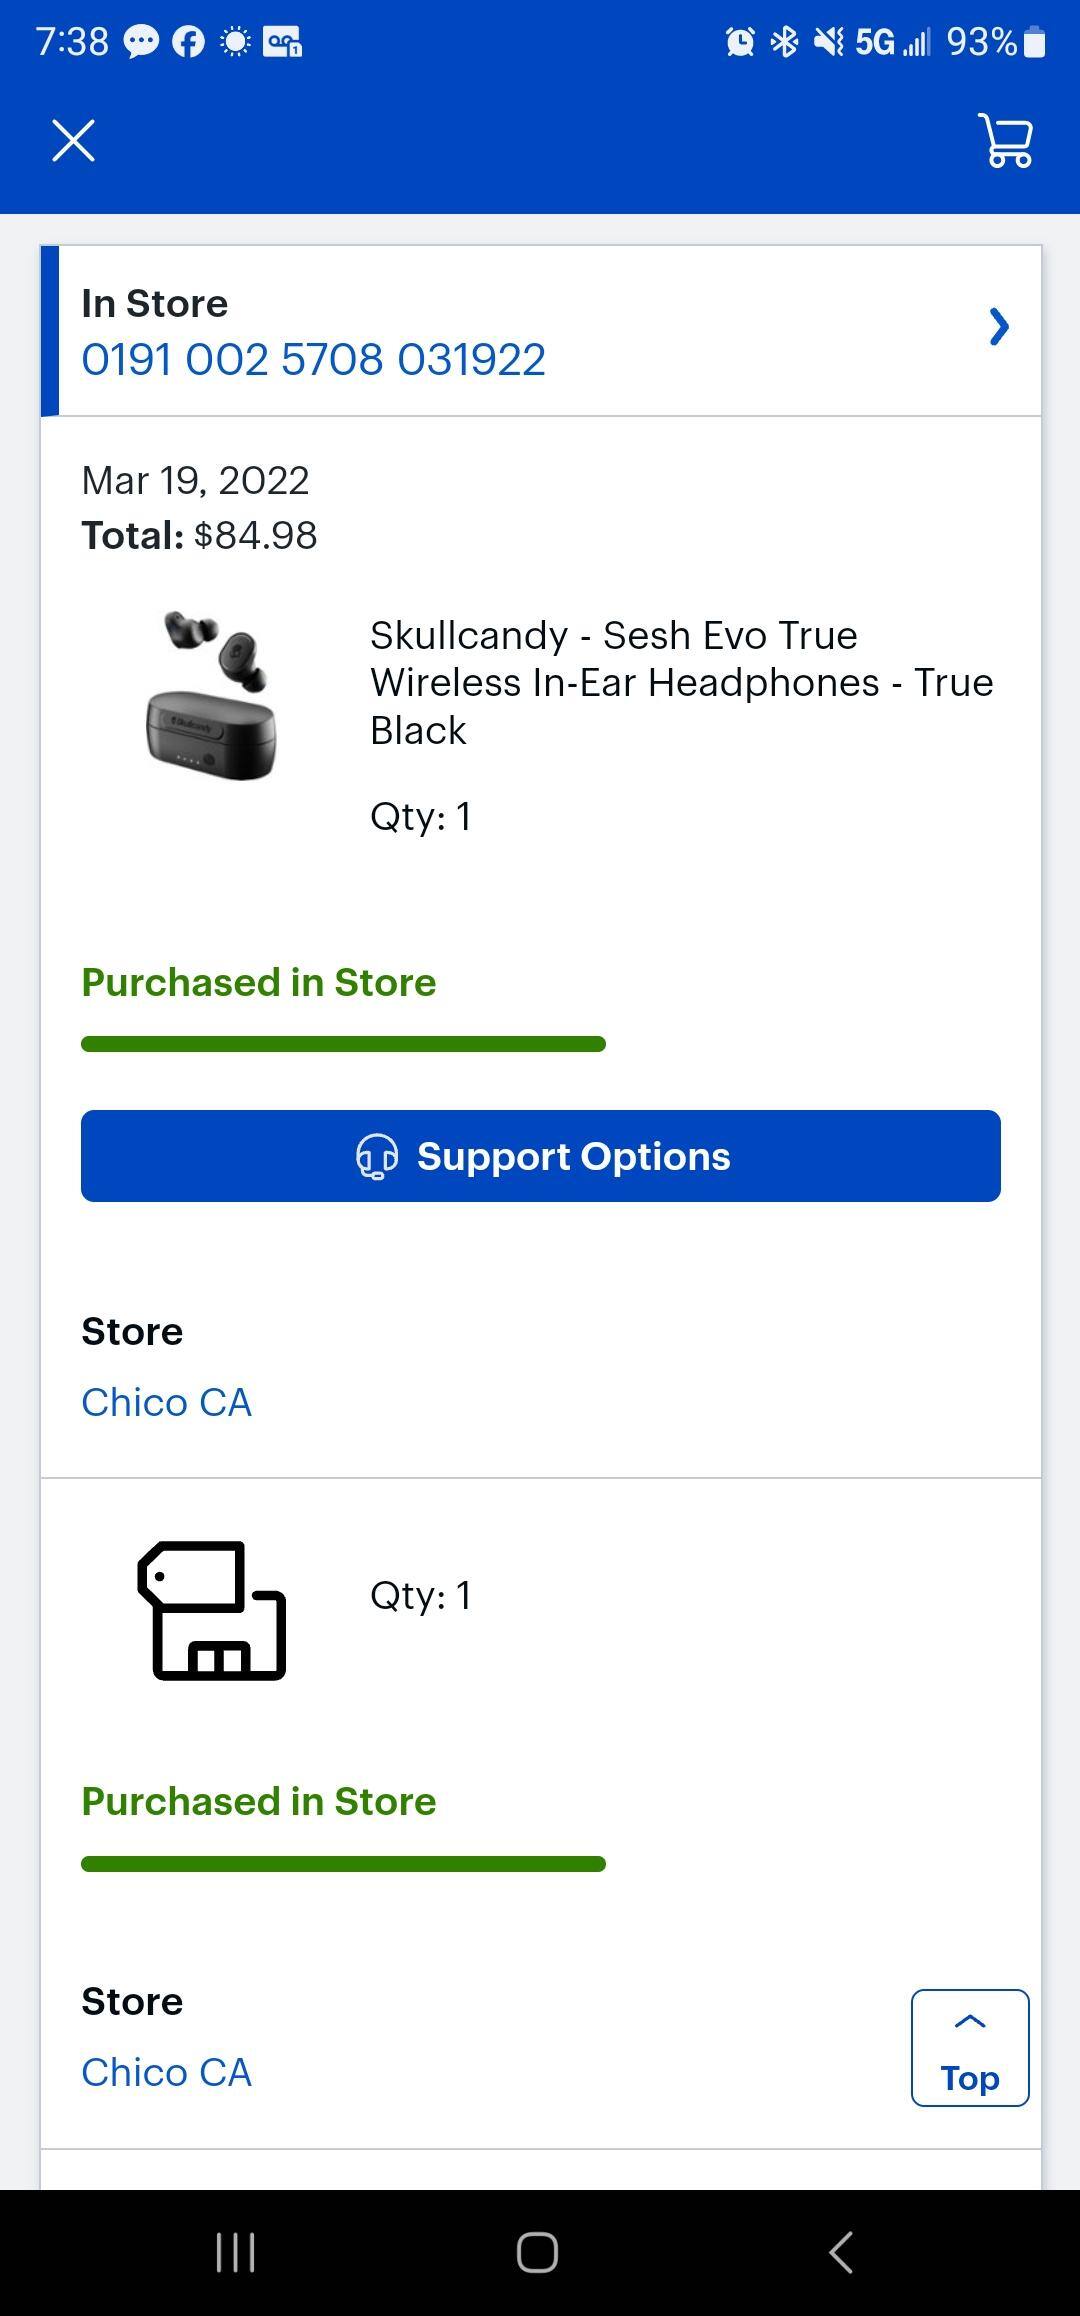Tap the Facebook icon in status bar
Screen dimensions: 1080x2316
188,42
